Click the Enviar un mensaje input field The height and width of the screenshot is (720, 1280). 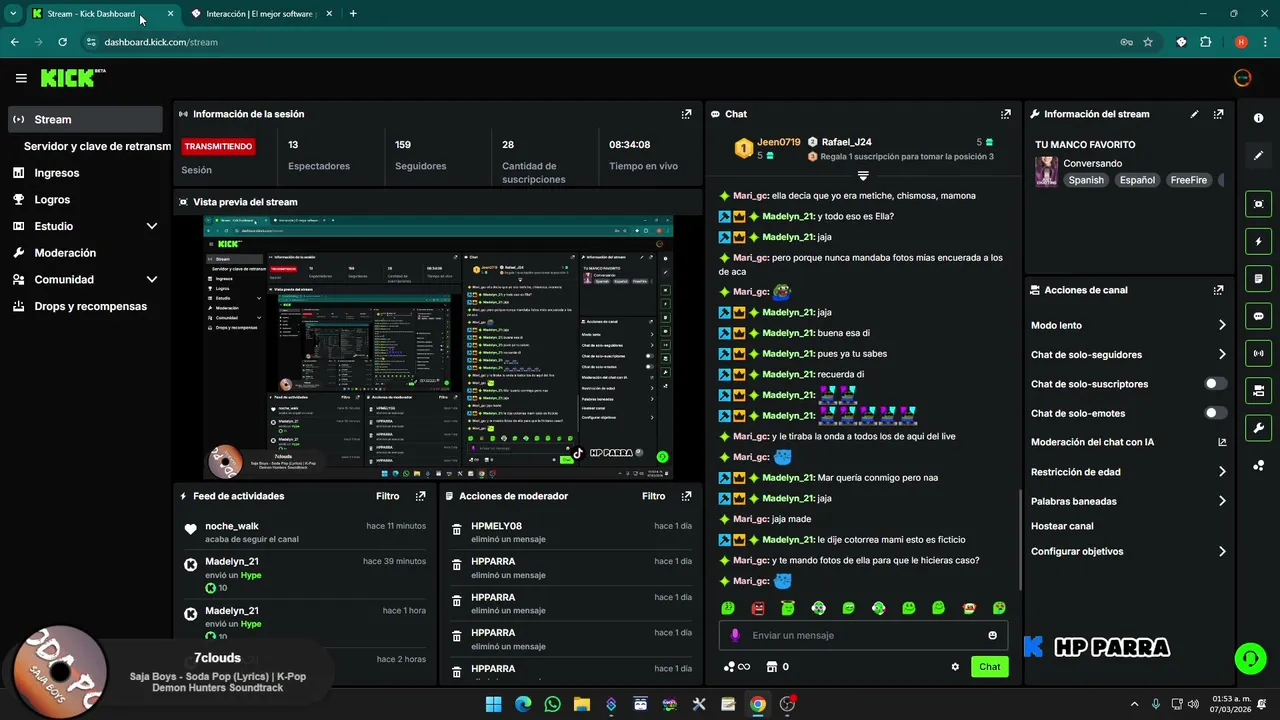pyautogui.click(x=863, y=635)
